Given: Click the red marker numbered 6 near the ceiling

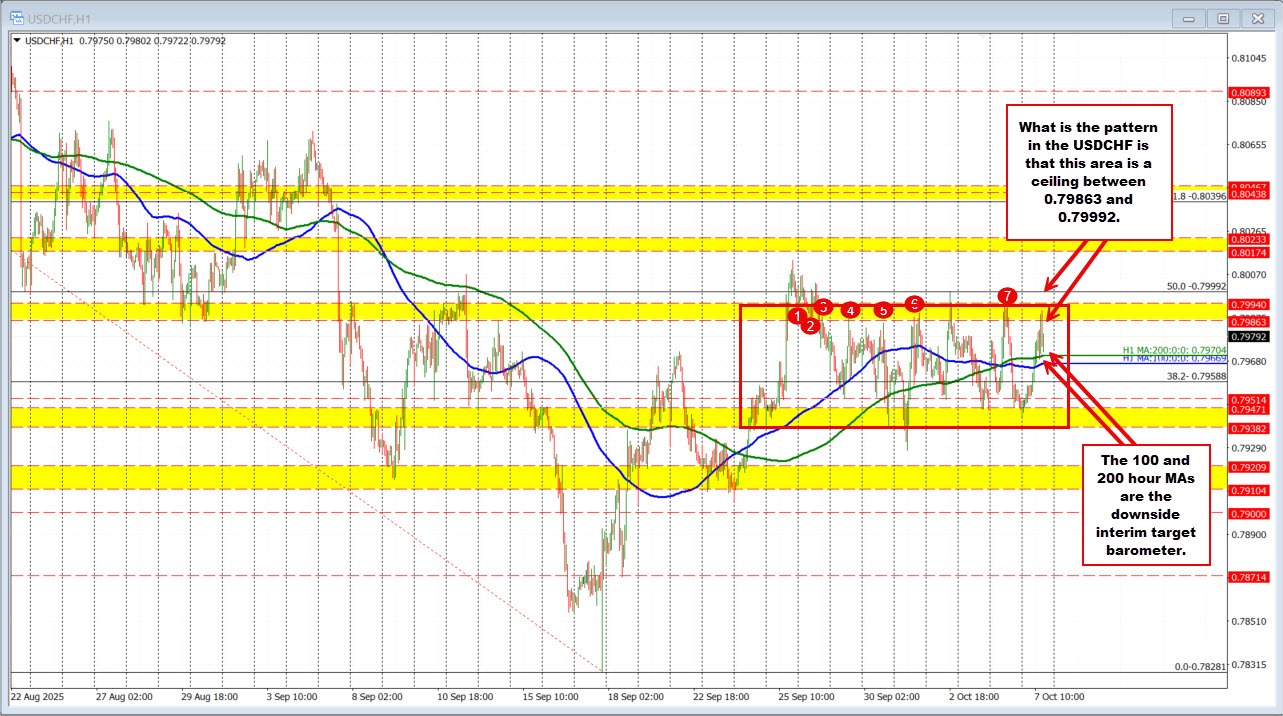Looking at the screenshot, I should pyautogui.click(x=914, y=304).
